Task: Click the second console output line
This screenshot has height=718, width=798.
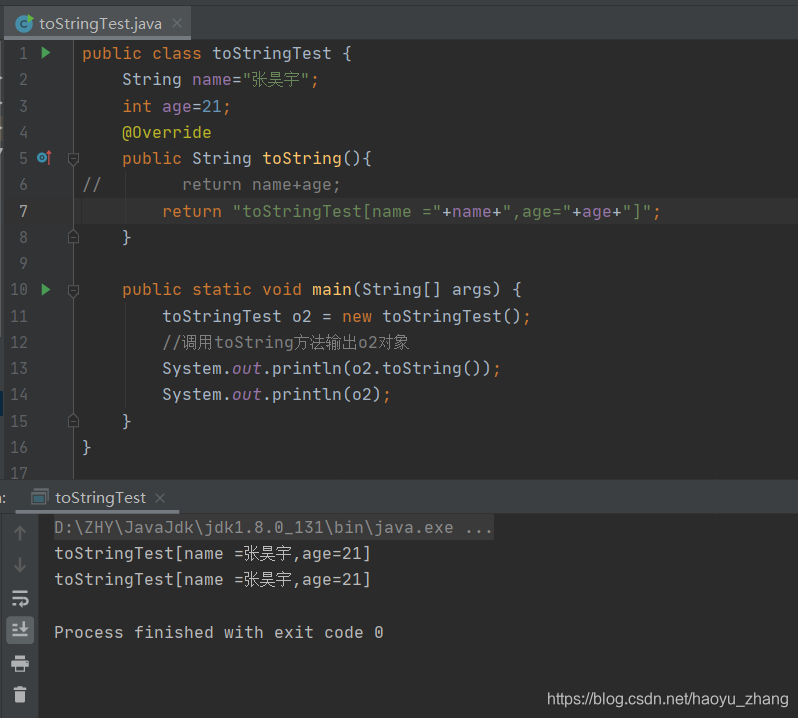Action: (x=213, y=580)
